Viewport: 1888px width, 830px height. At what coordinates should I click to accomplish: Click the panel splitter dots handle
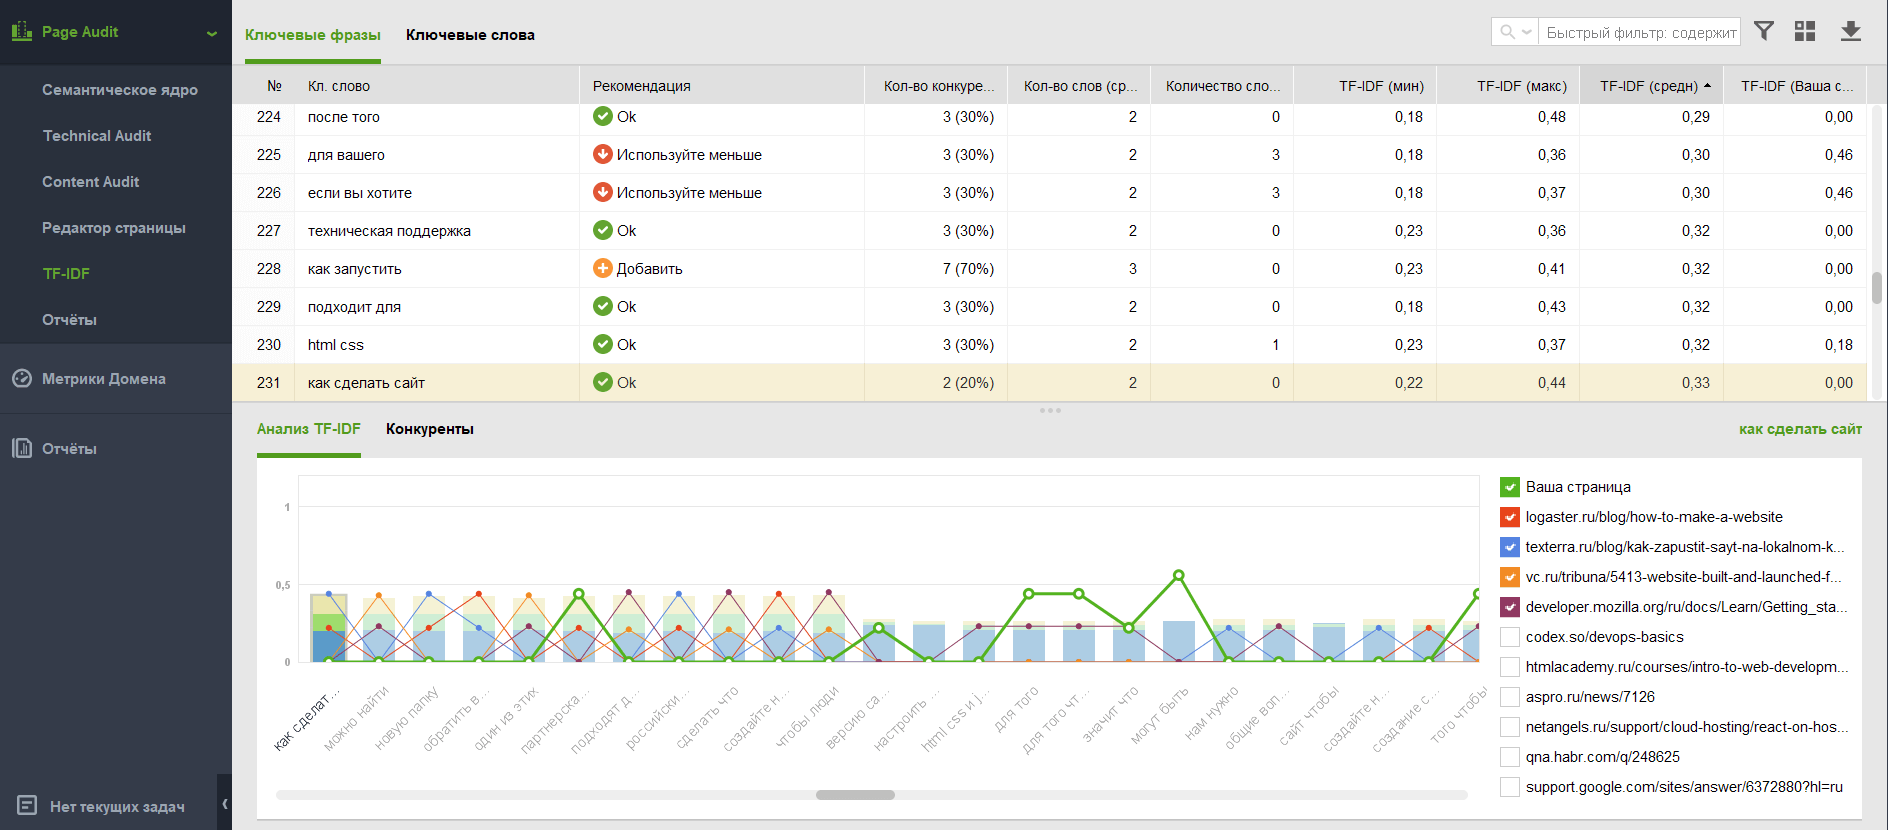(1050, 410)
